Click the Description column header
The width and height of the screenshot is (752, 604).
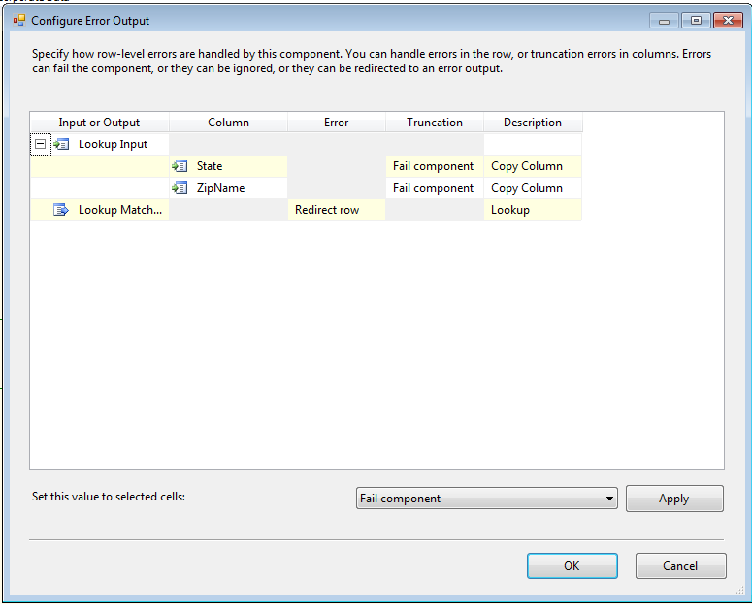(x=533, y=122)
